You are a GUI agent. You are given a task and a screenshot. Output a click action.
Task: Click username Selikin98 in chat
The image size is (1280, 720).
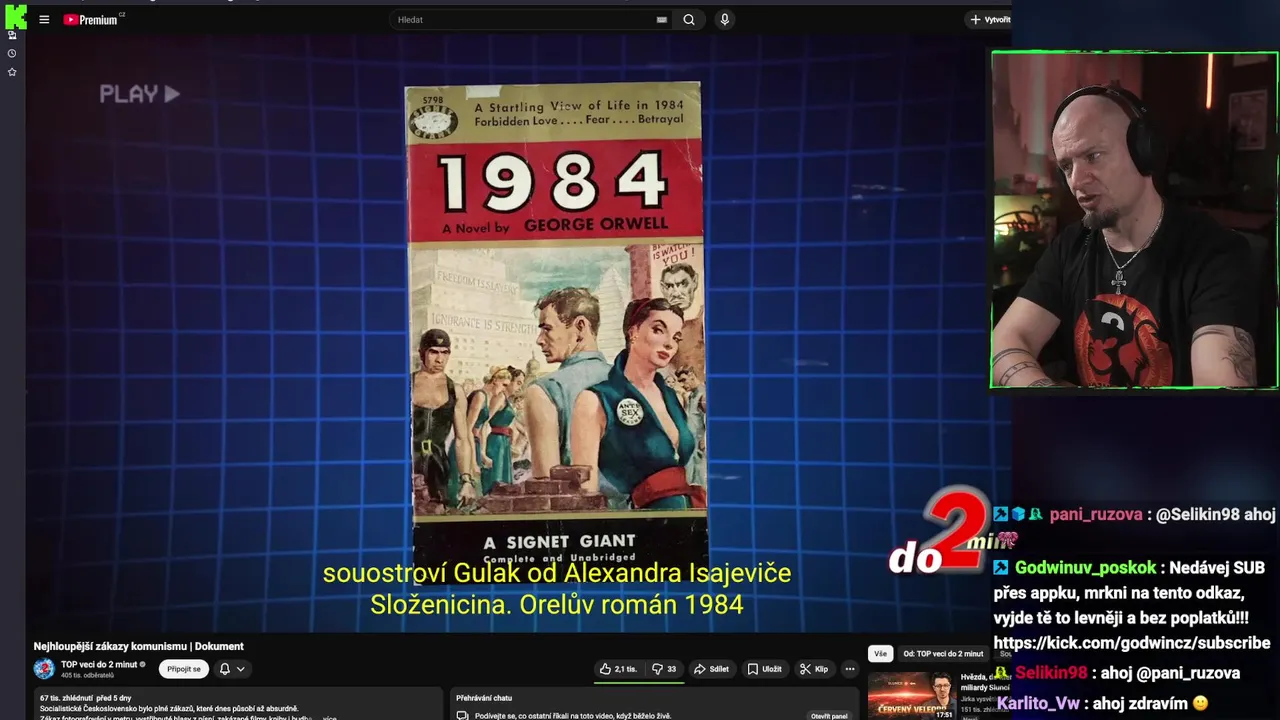tap(1051, 673)
